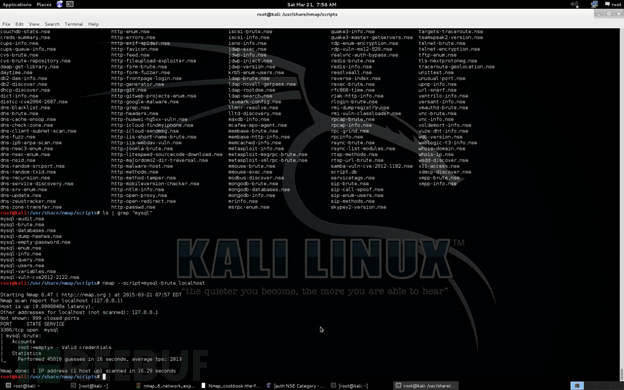Click the mysql-vuln-cve2012-2122.nse file name
The height and width of the screenshot is (390, 624).
click(x=39, y=277)
